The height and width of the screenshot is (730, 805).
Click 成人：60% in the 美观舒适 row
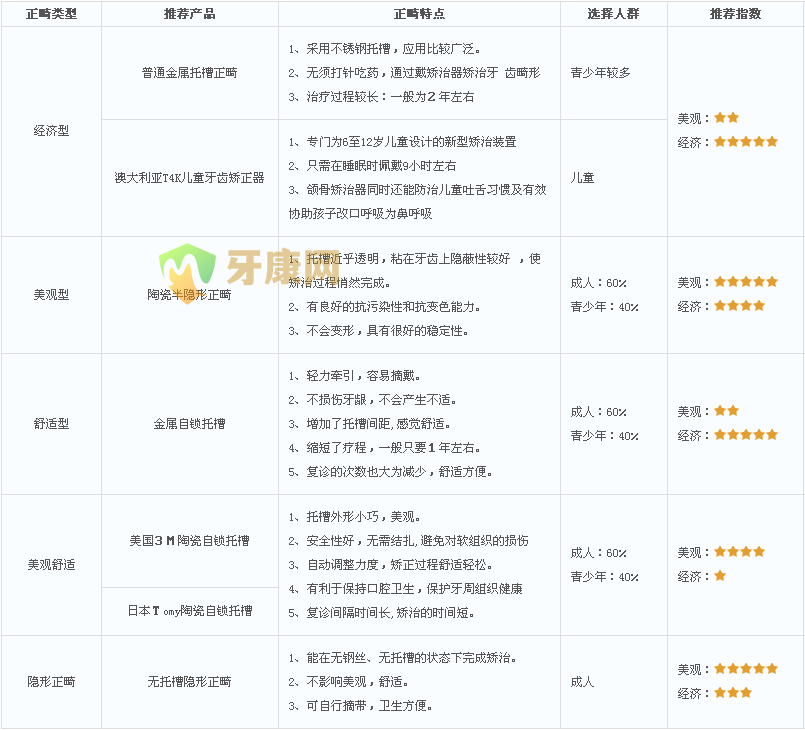(599, 553)
